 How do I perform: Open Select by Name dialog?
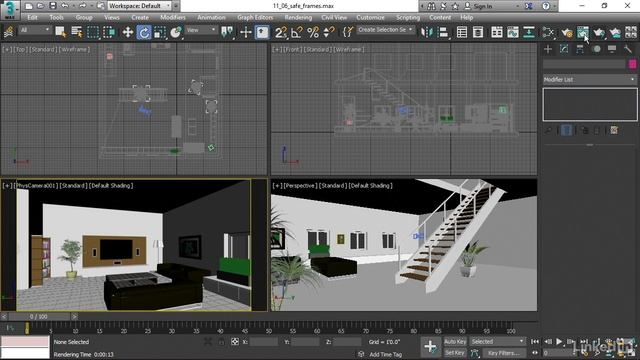coord(76,32)
